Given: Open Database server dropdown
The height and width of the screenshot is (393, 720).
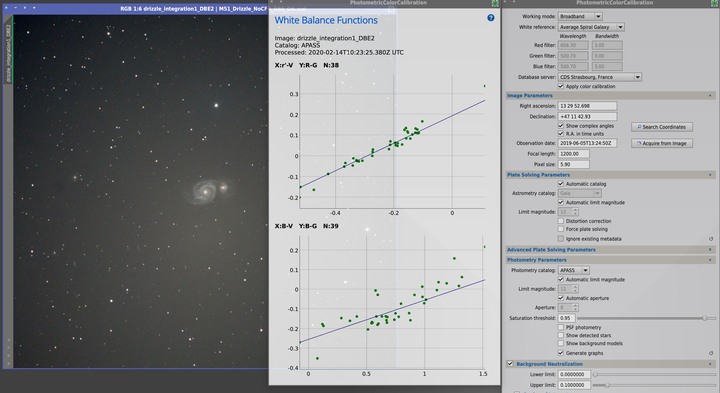Looking at the screenshot, I should 599,77.
